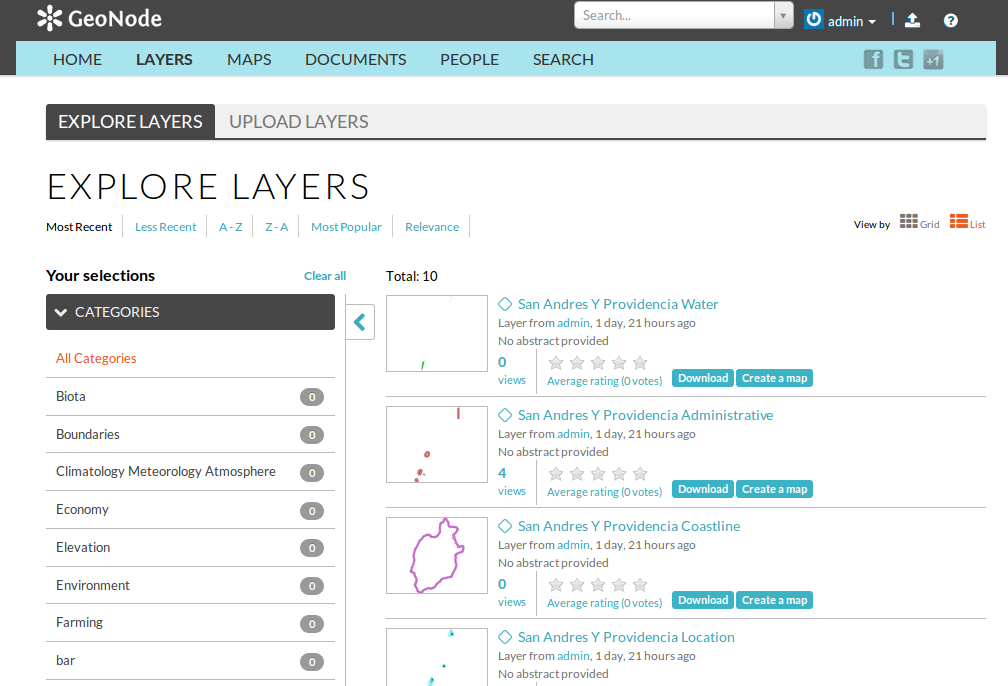Open the LAYERS menu
1008x686 pixels.
(164, 59)
